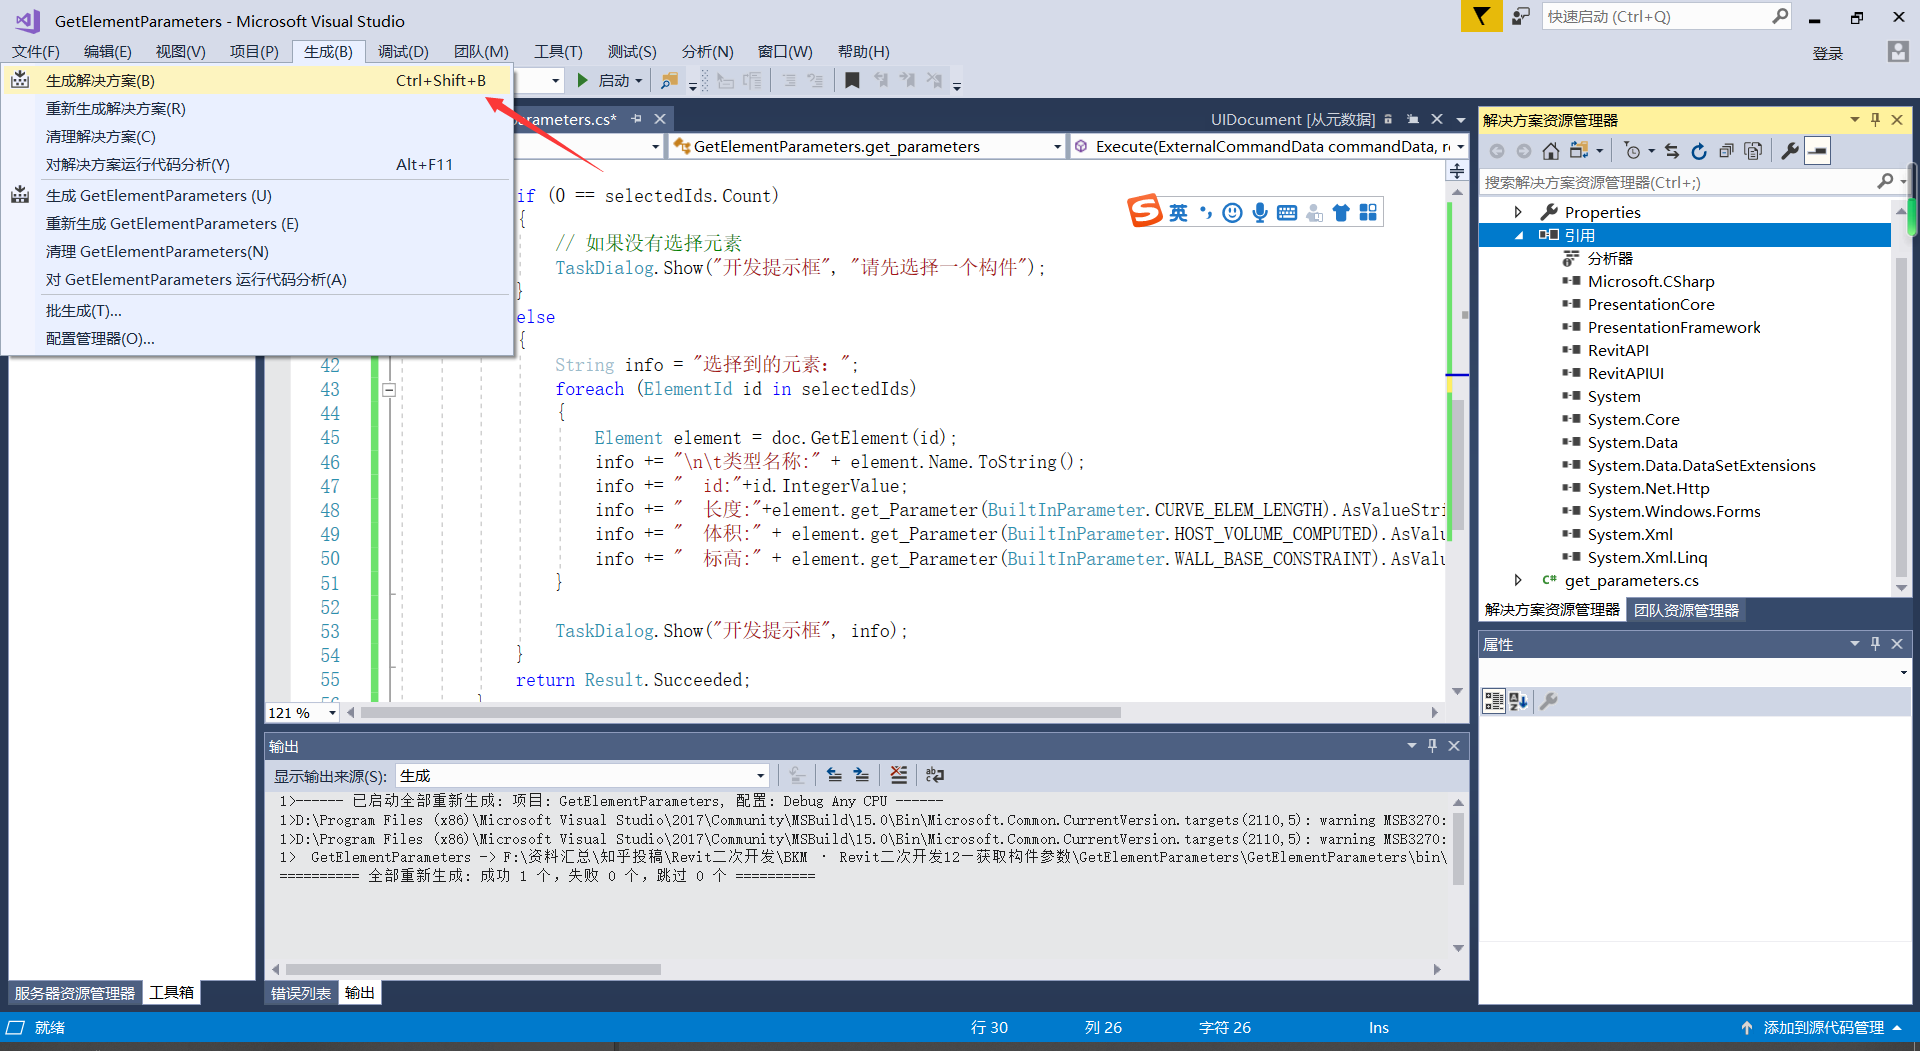Click the code editor horizontal scrollbar
Screen dimensions: 1920x1051
(x=740, y=713)
